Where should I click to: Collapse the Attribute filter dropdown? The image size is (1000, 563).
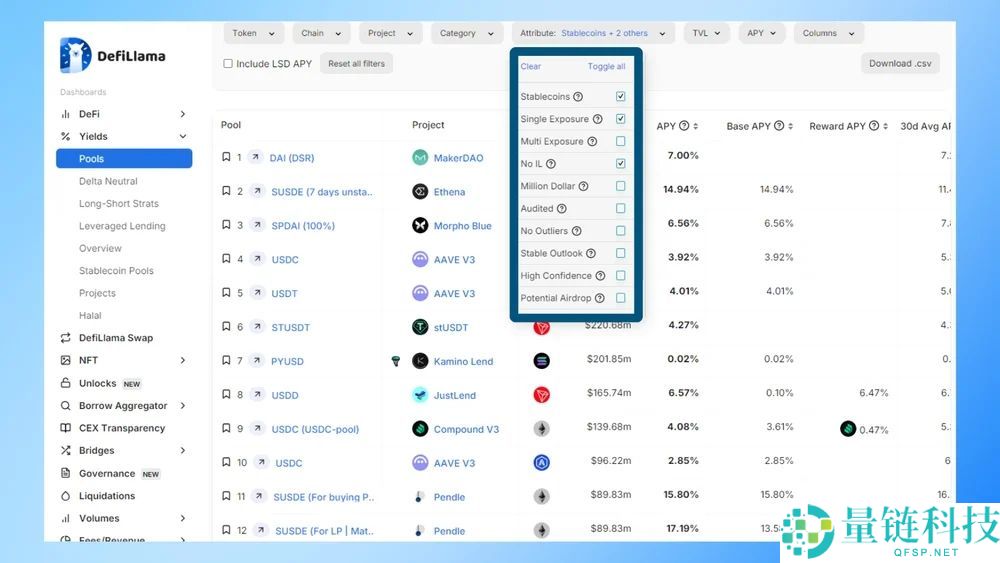point(592,33)
